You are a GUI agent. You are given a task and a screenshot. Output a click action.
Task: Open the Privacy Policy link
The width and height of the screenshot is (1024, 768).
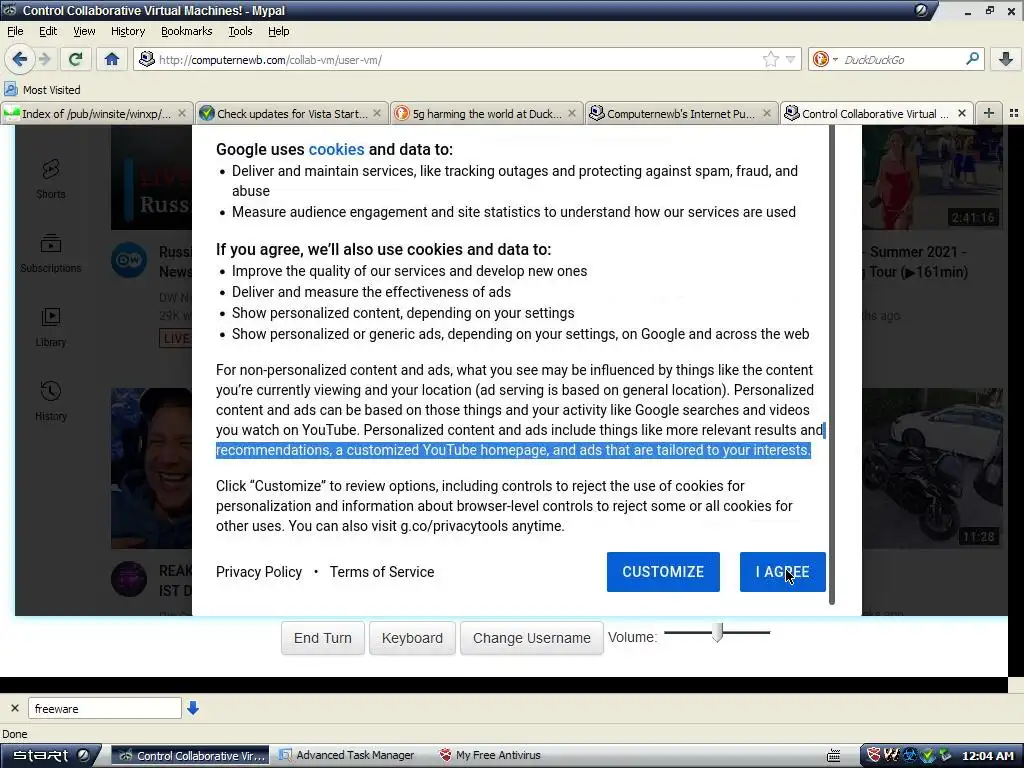point(259,572)
